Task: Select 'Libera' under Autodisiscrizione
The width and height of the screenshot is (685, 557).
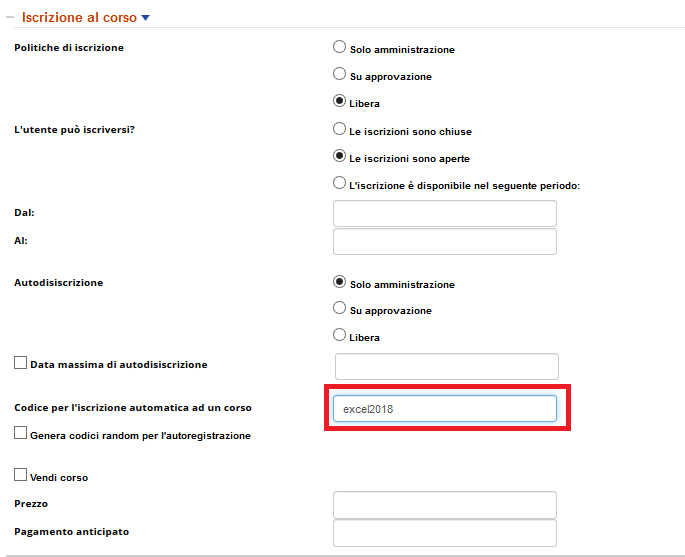Action: 339,336
